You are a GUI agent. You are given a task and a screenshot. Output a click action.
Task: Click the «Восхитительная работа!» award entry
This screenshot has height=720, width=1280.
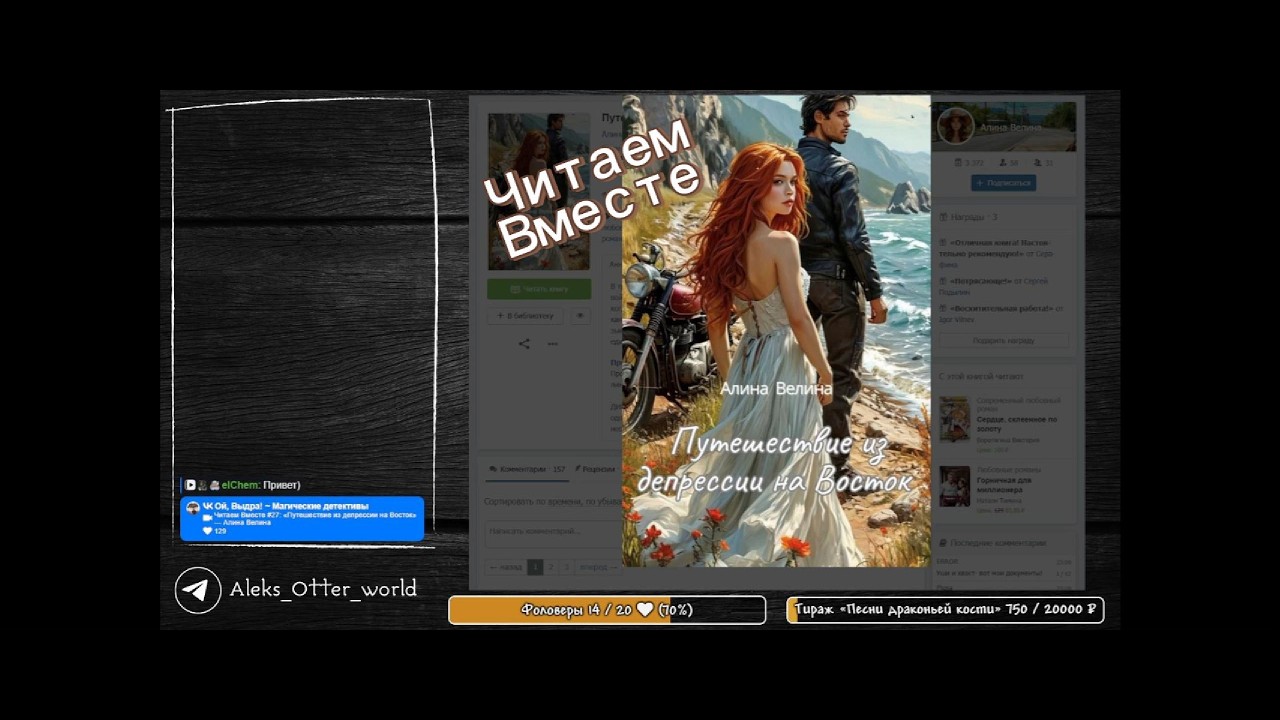(1000, 313)
